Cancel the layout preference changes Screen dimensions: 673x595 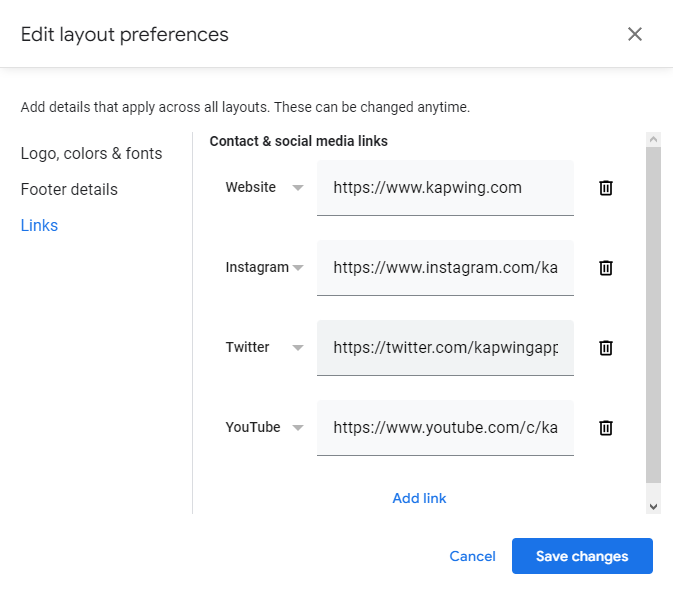[472, 556]
